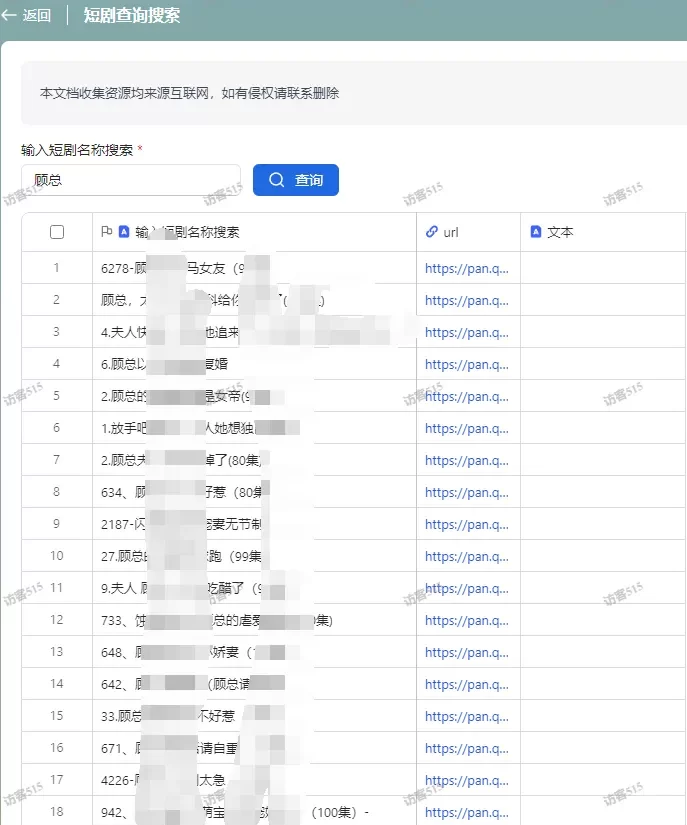Open the pan.q link in row 18
The image size is (687, 825).
pos(467,812)
